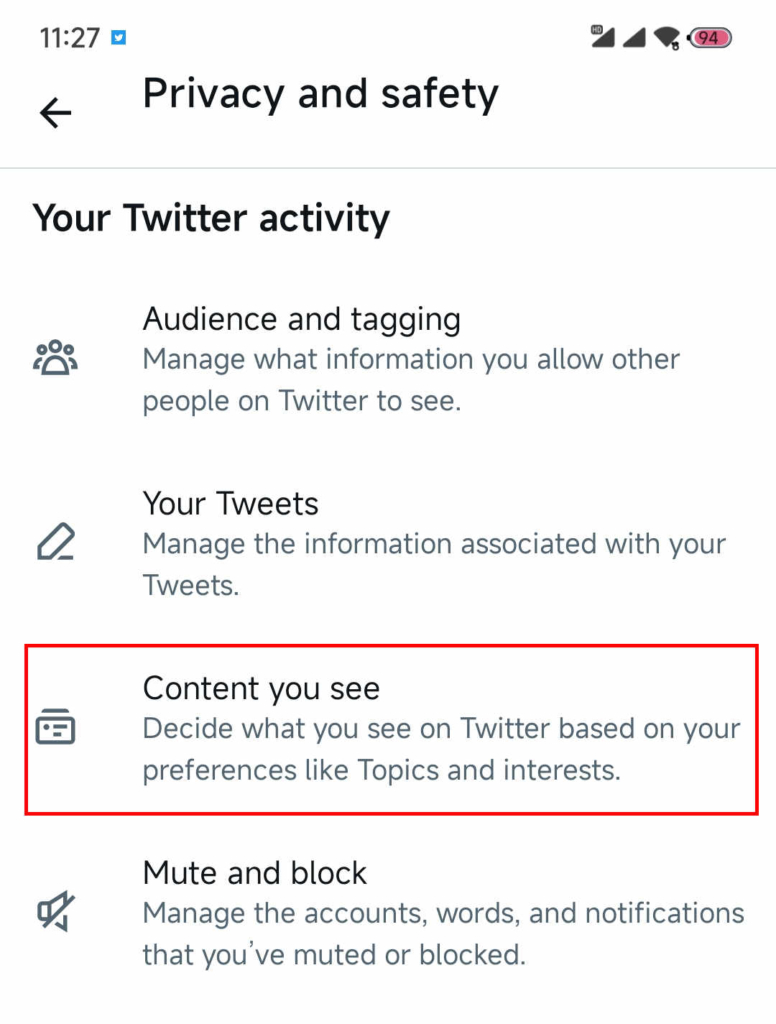This screenshot has width=776, height=1024.
Task: Tap the Privacy and safety page title
Action: [x=320, y=94]
